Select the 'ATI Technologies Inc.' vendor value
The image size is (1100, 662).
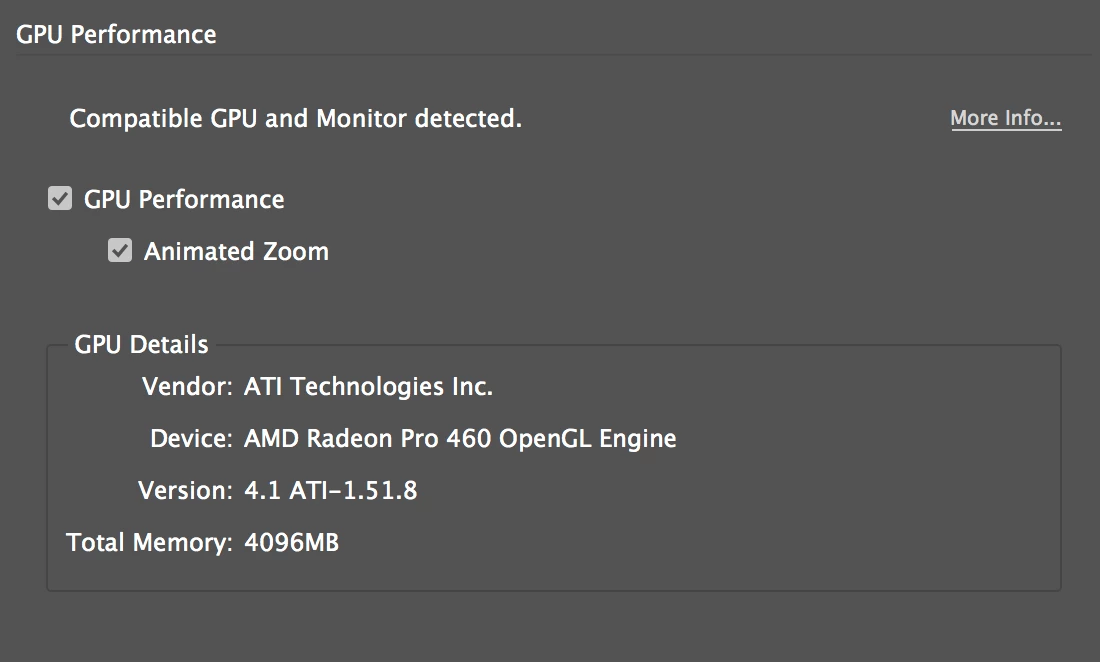point(368,386)
